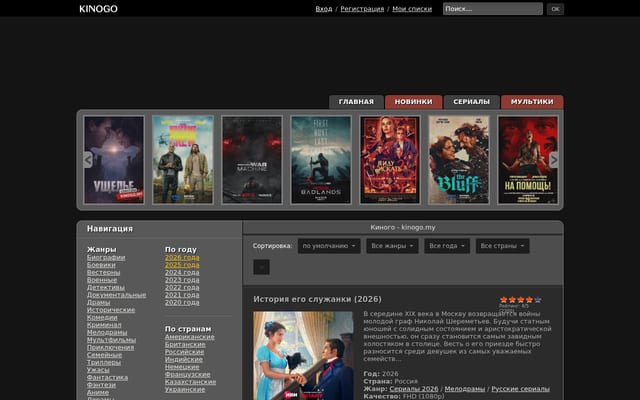Viewport: 640px width, 400px height.
Task: Browse Индийские films by country
Action: pos(184,359)
